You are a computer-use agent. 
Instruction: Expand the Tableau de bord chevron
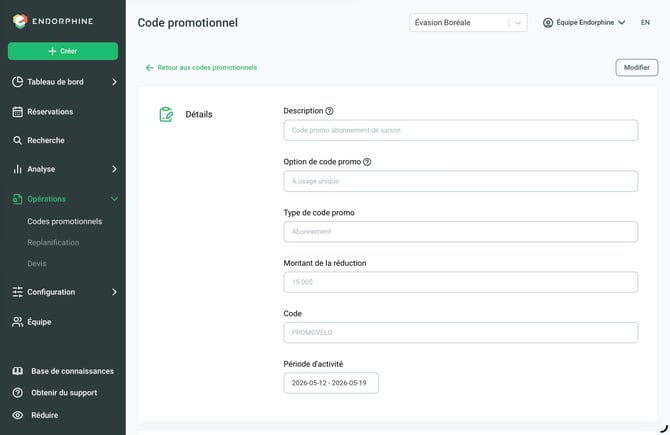click(x=114, y=82)
